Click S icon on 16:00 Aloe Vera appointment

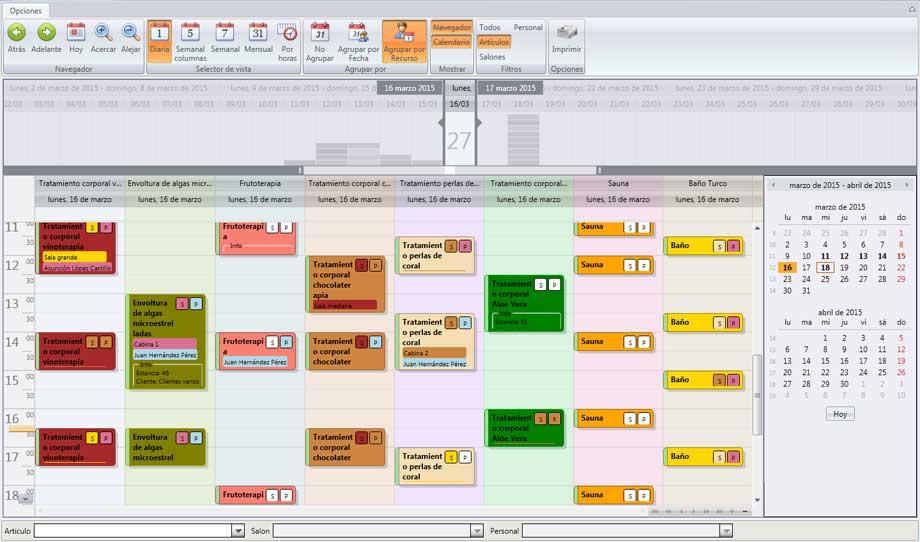[x=540, y=419]
